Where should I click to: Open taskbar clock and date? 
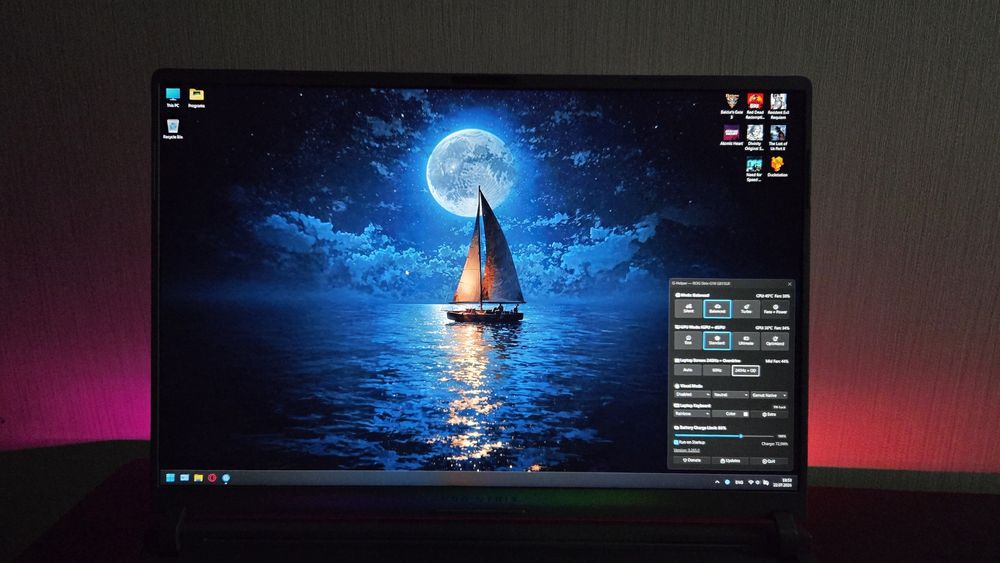point(783,483)
